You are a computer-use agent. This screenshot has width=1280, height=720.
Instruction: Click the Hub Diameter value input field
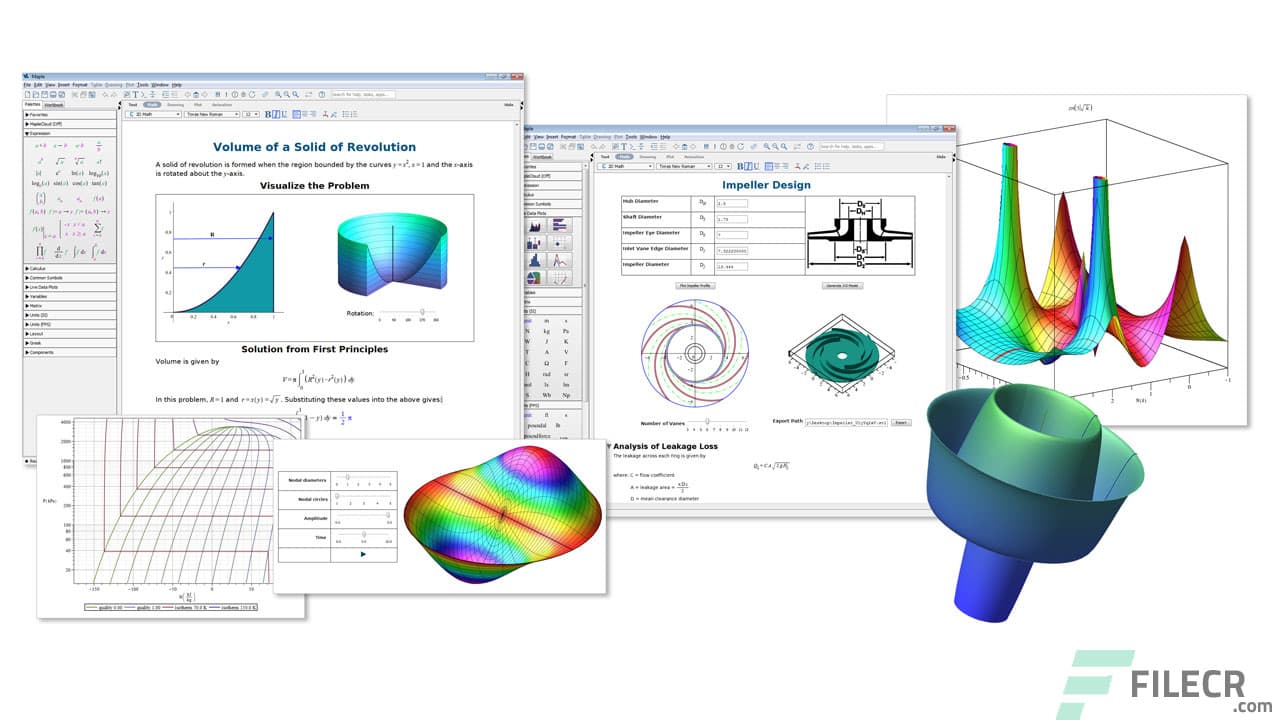click(732, 204)
